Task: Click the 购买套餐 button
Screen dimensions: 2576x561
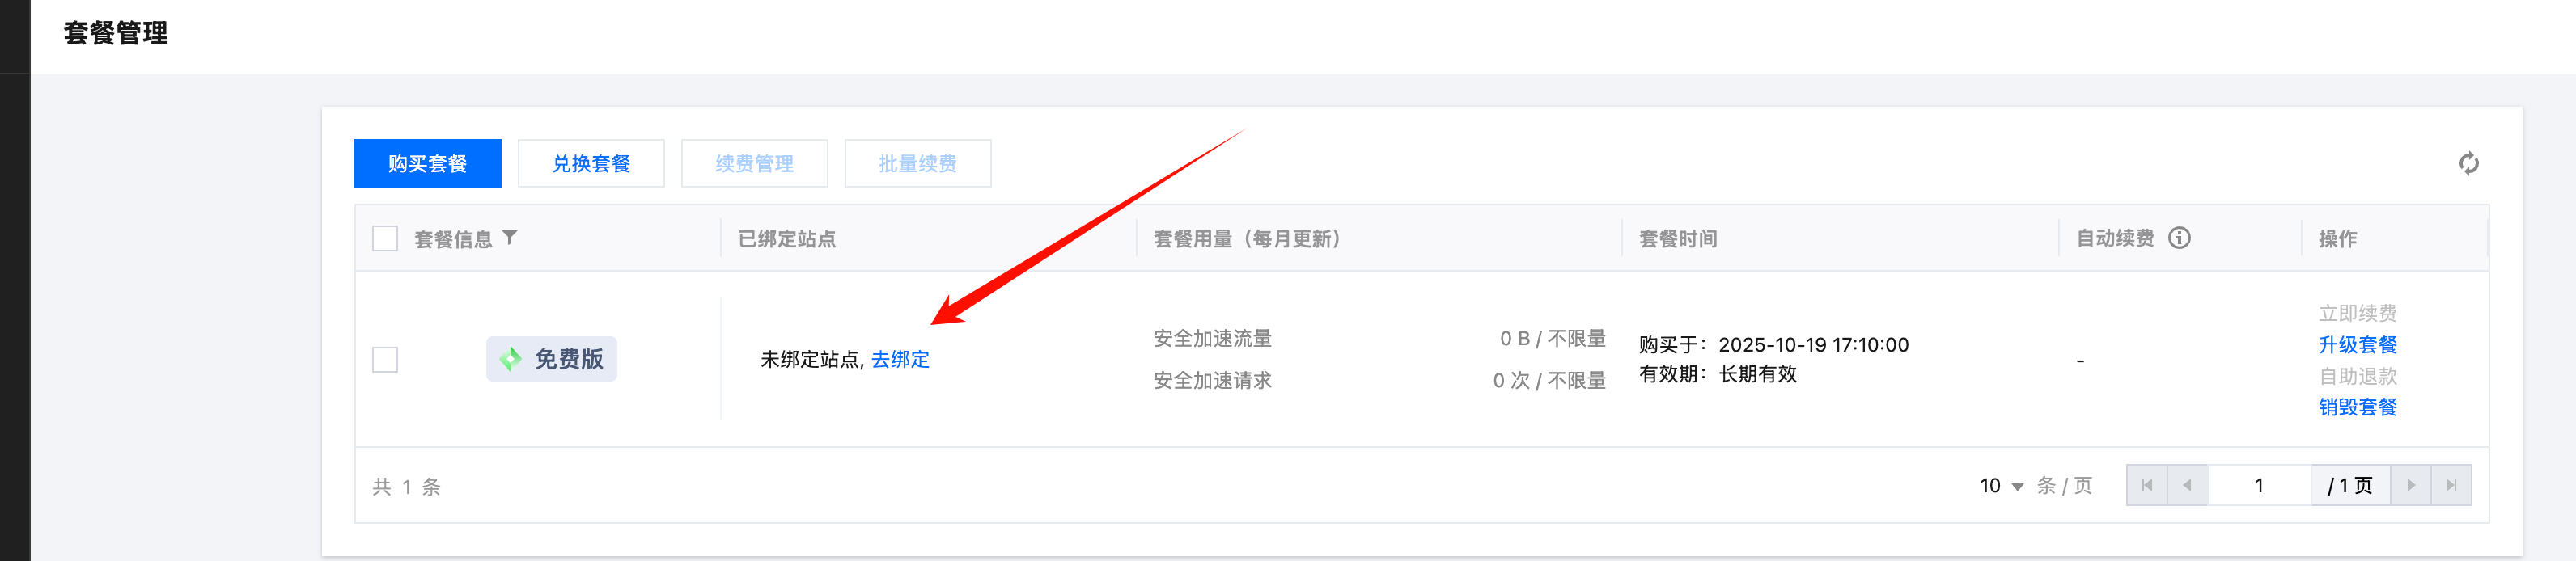Action: [x=427, y=163]
